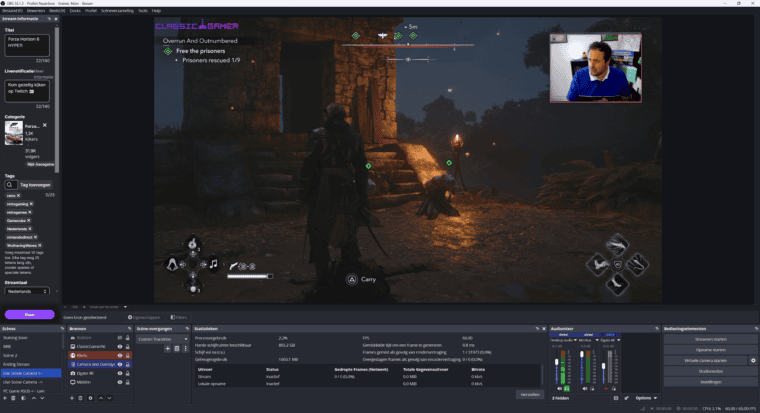This screenshot has width=760, height=413.
Task: Hide the Camera and Overlays source
Action: click(120, 364)
